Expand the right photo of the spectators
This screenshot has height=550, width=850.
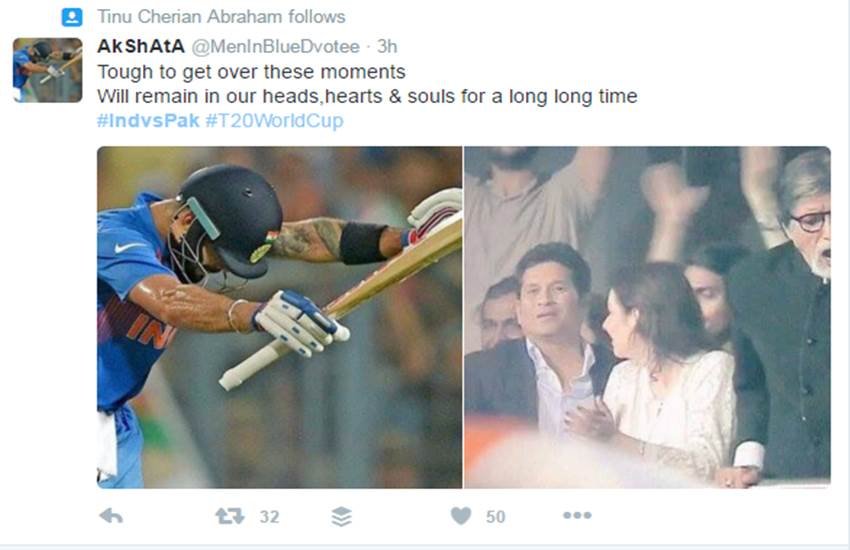point(647,318)
